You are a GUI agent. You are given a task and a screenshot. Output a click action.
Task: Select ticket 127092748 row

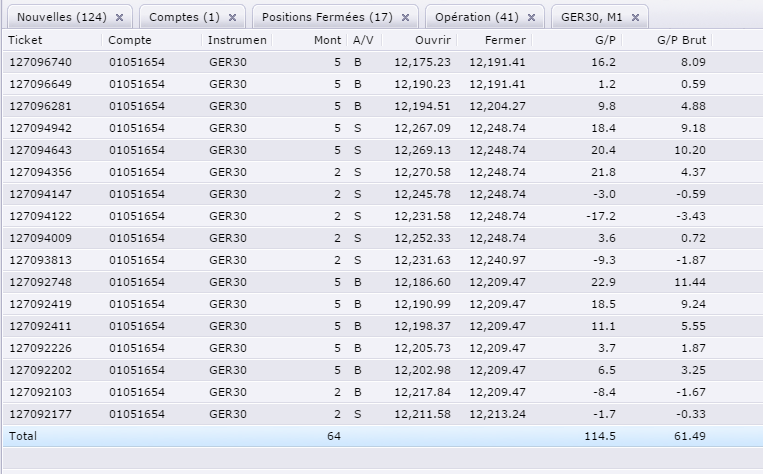coord(383,282)
